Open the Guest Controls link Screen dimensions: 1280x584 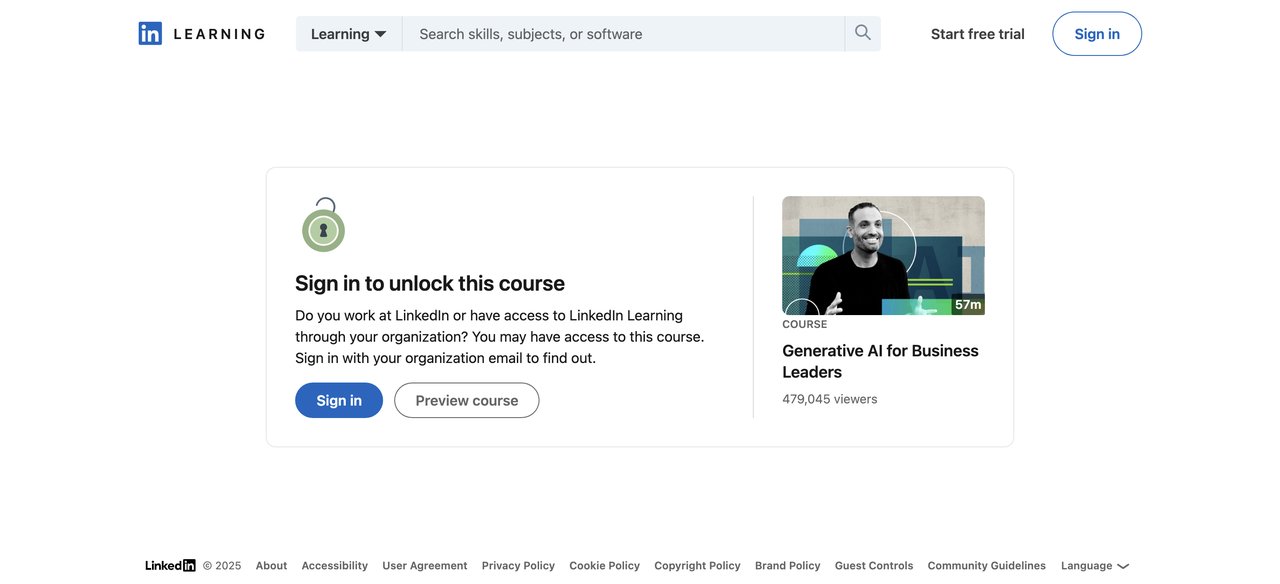click(x=874, y=566)
